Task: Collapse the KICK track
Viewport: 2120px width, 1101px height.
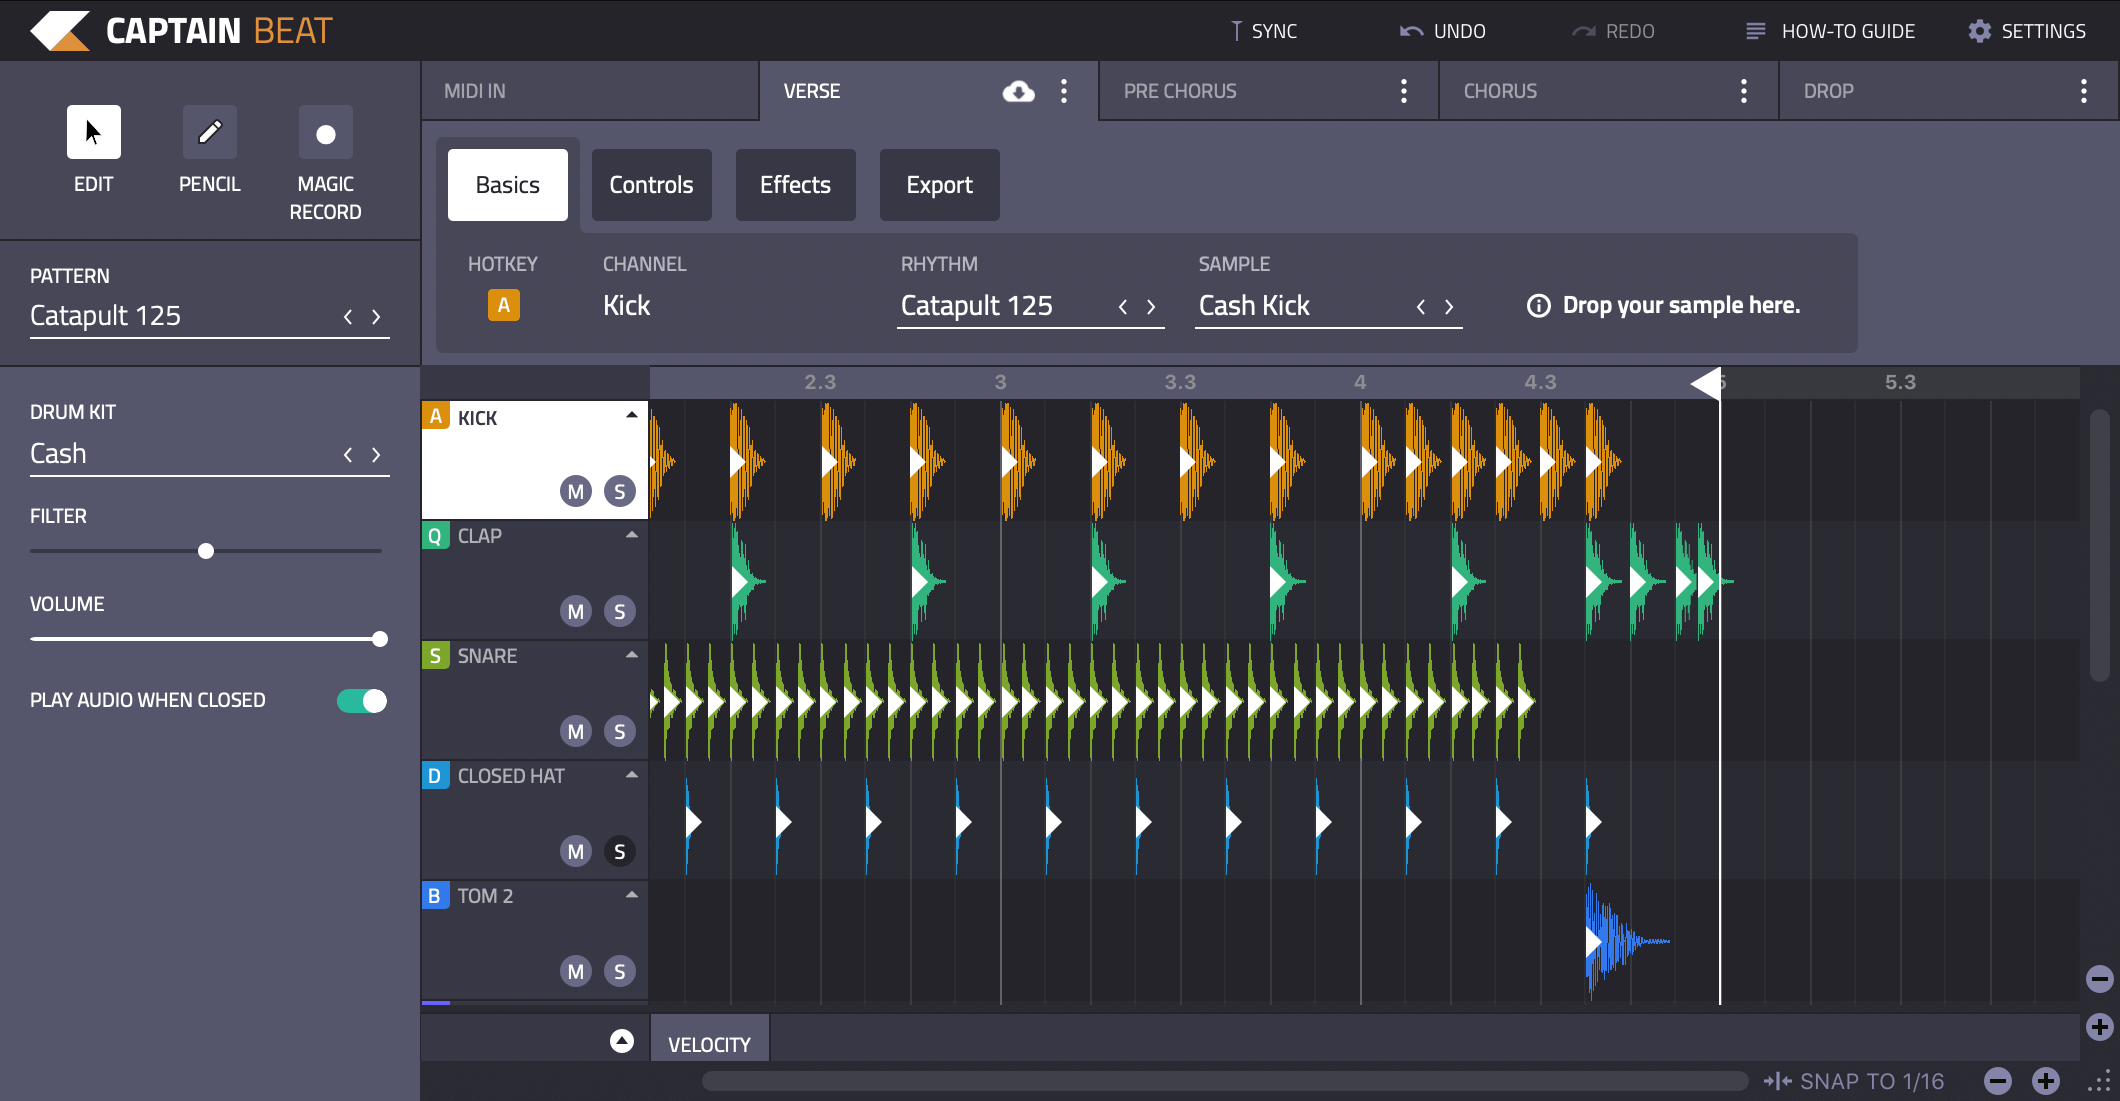Action: coord(631,413)
